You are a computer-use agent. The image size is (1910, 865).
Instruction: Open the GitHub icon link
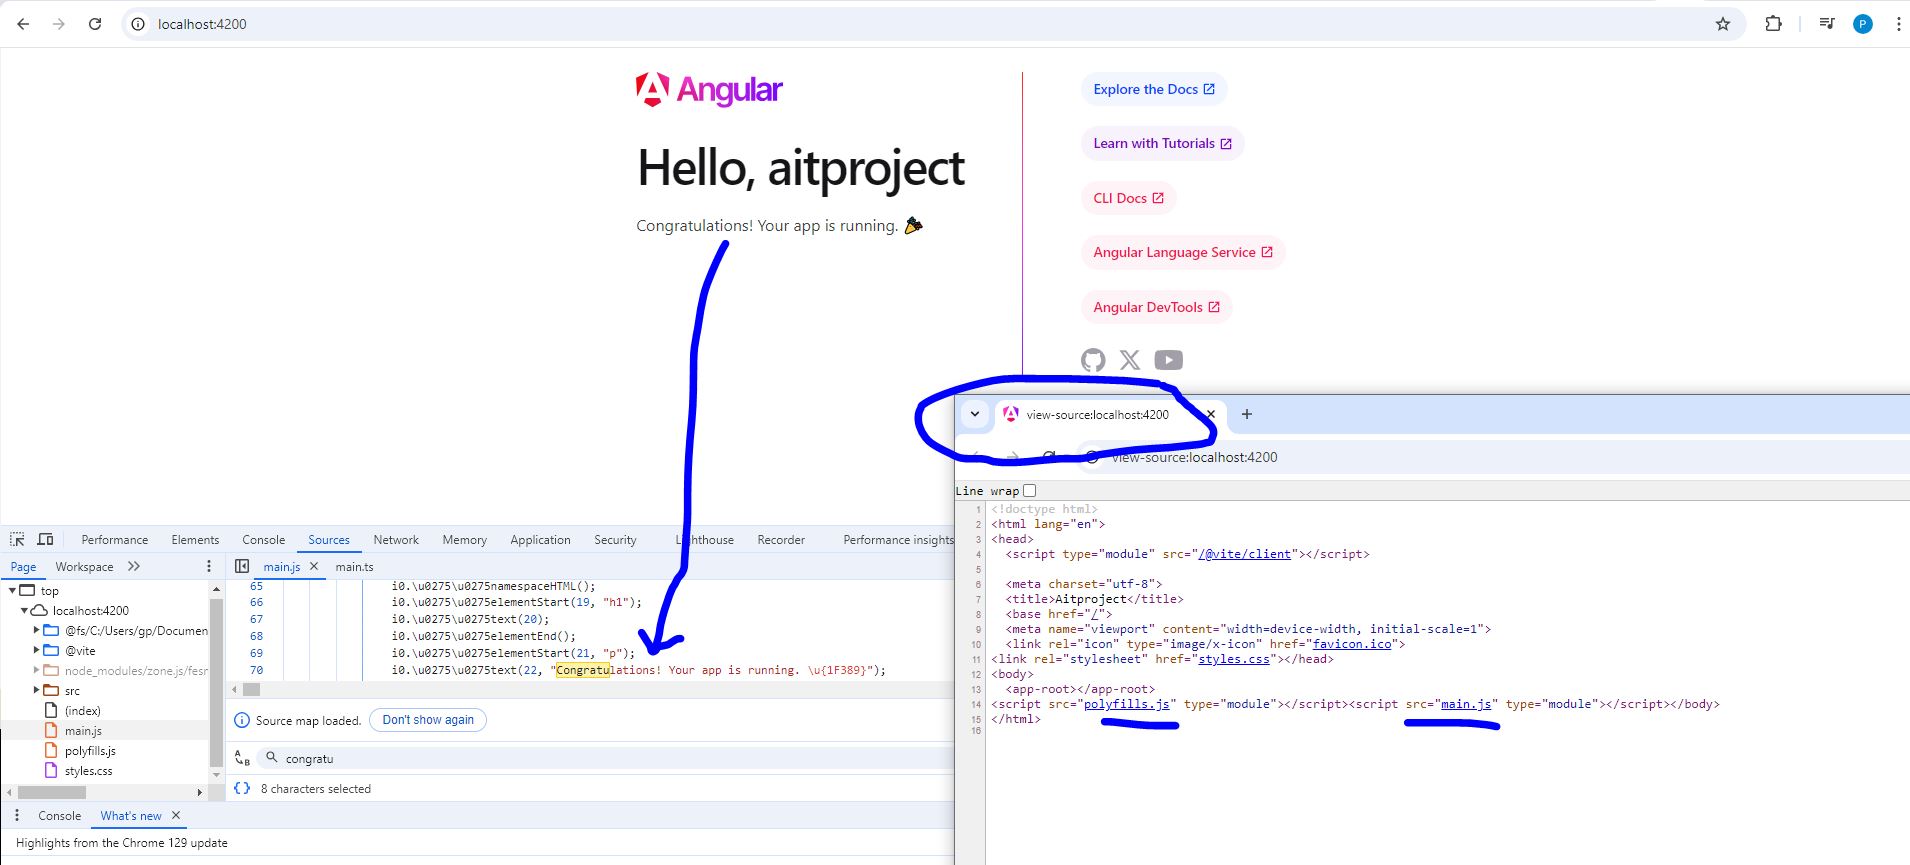click(1093, 360)
